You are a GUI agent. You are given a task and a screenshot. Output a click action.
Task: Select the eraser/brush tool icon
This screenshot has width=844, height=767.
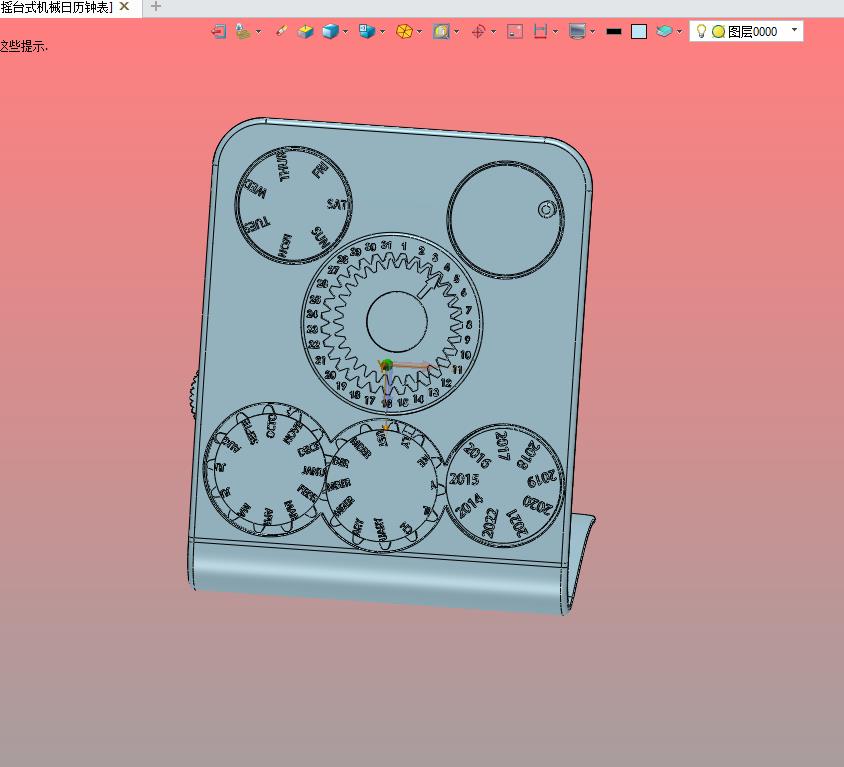coord(281,32)
